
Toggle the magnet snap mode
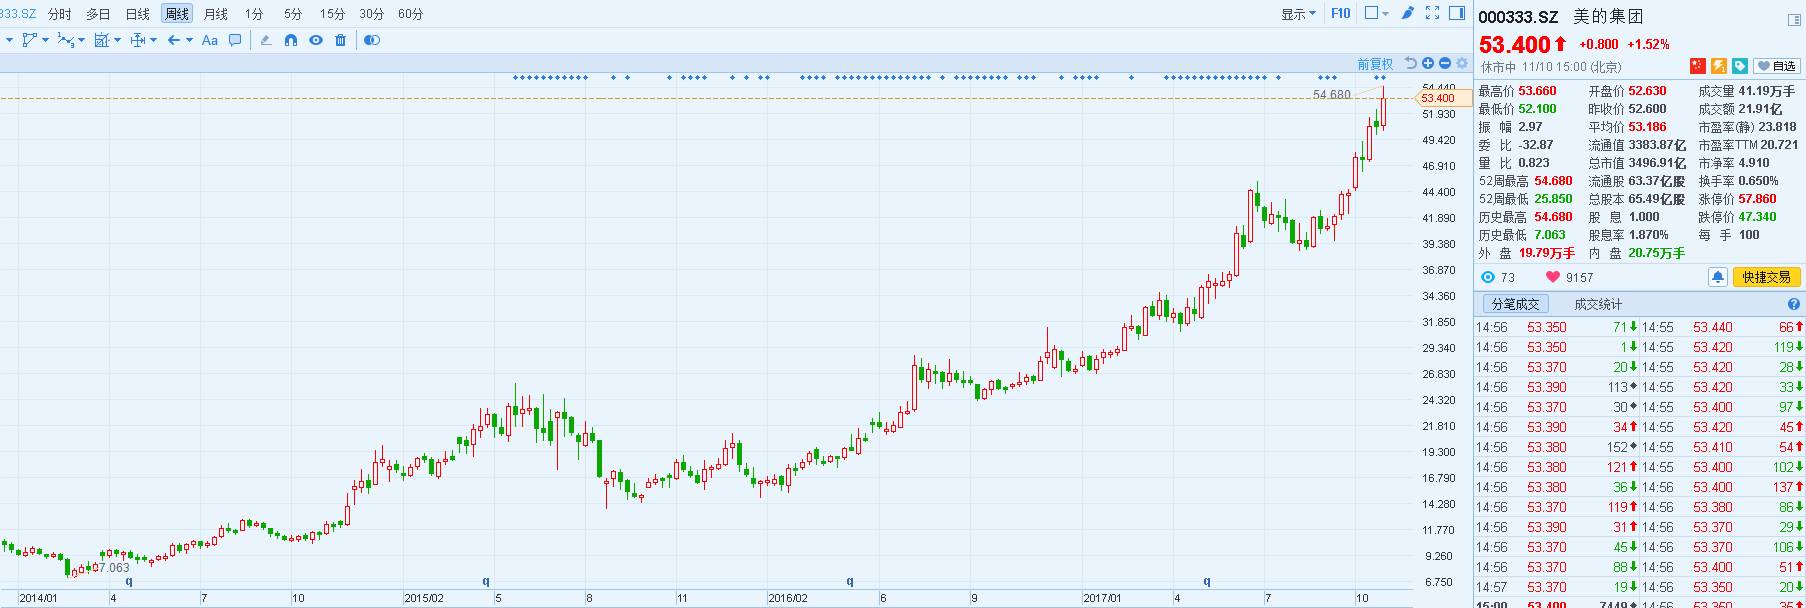[291, 40]
